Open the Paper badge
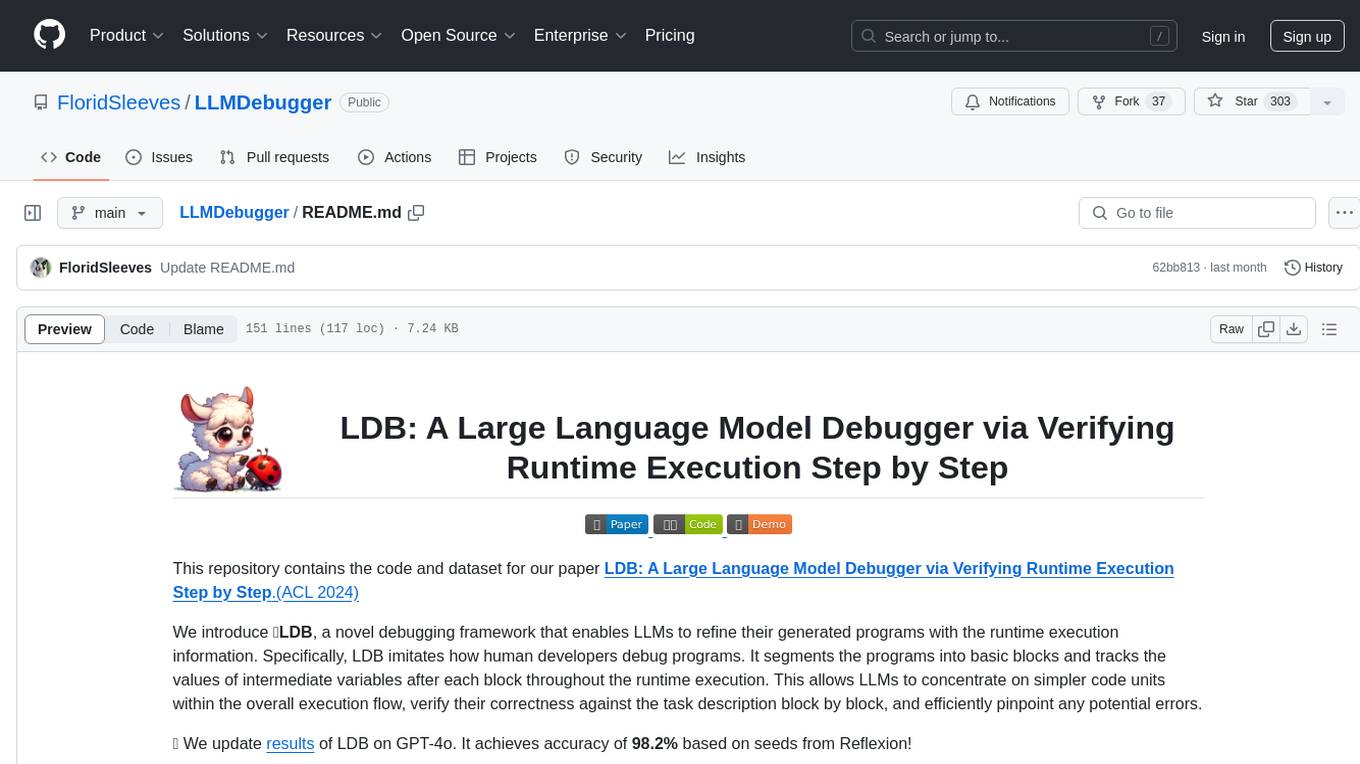Viewport: 1360px width, 764px height. tap(617, 524)
